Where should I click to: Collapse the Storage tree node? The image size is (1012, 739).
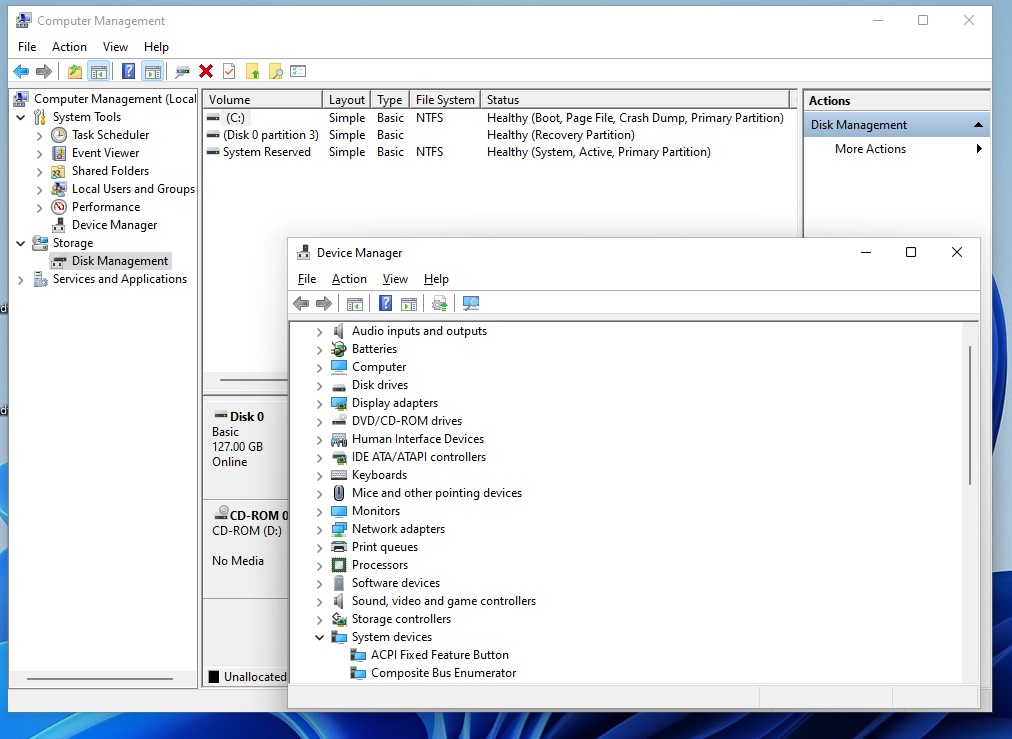coord(21,244)
